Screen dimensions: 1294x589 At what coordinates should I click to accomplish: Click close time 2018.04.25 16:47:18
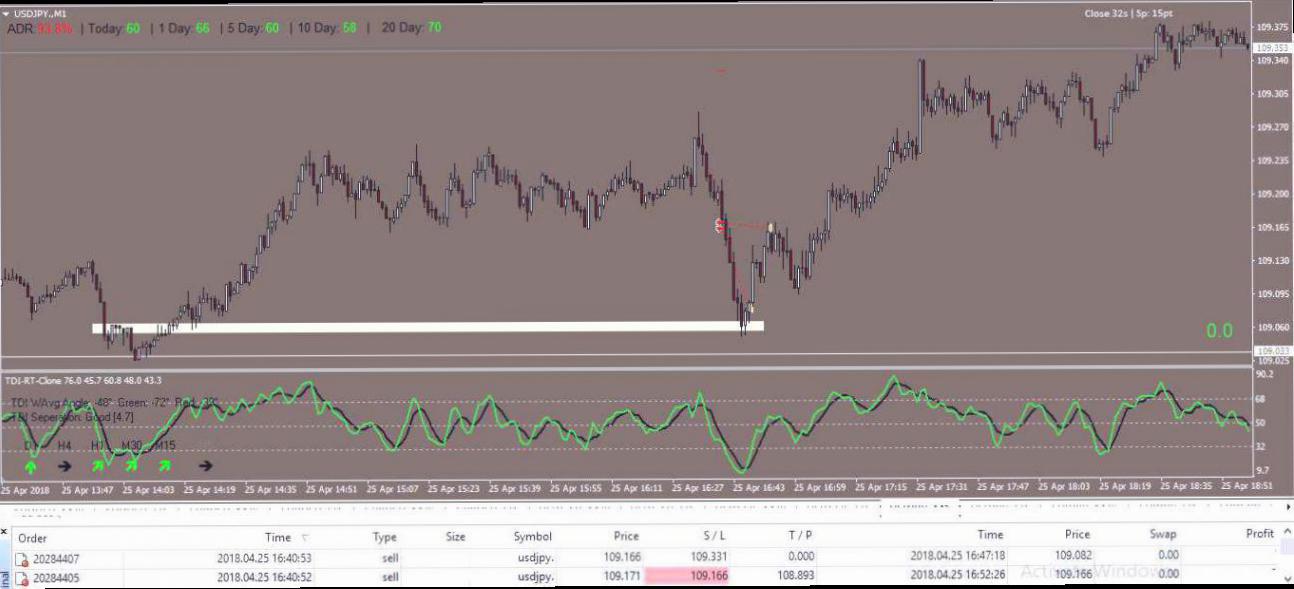tap(957, 555)
